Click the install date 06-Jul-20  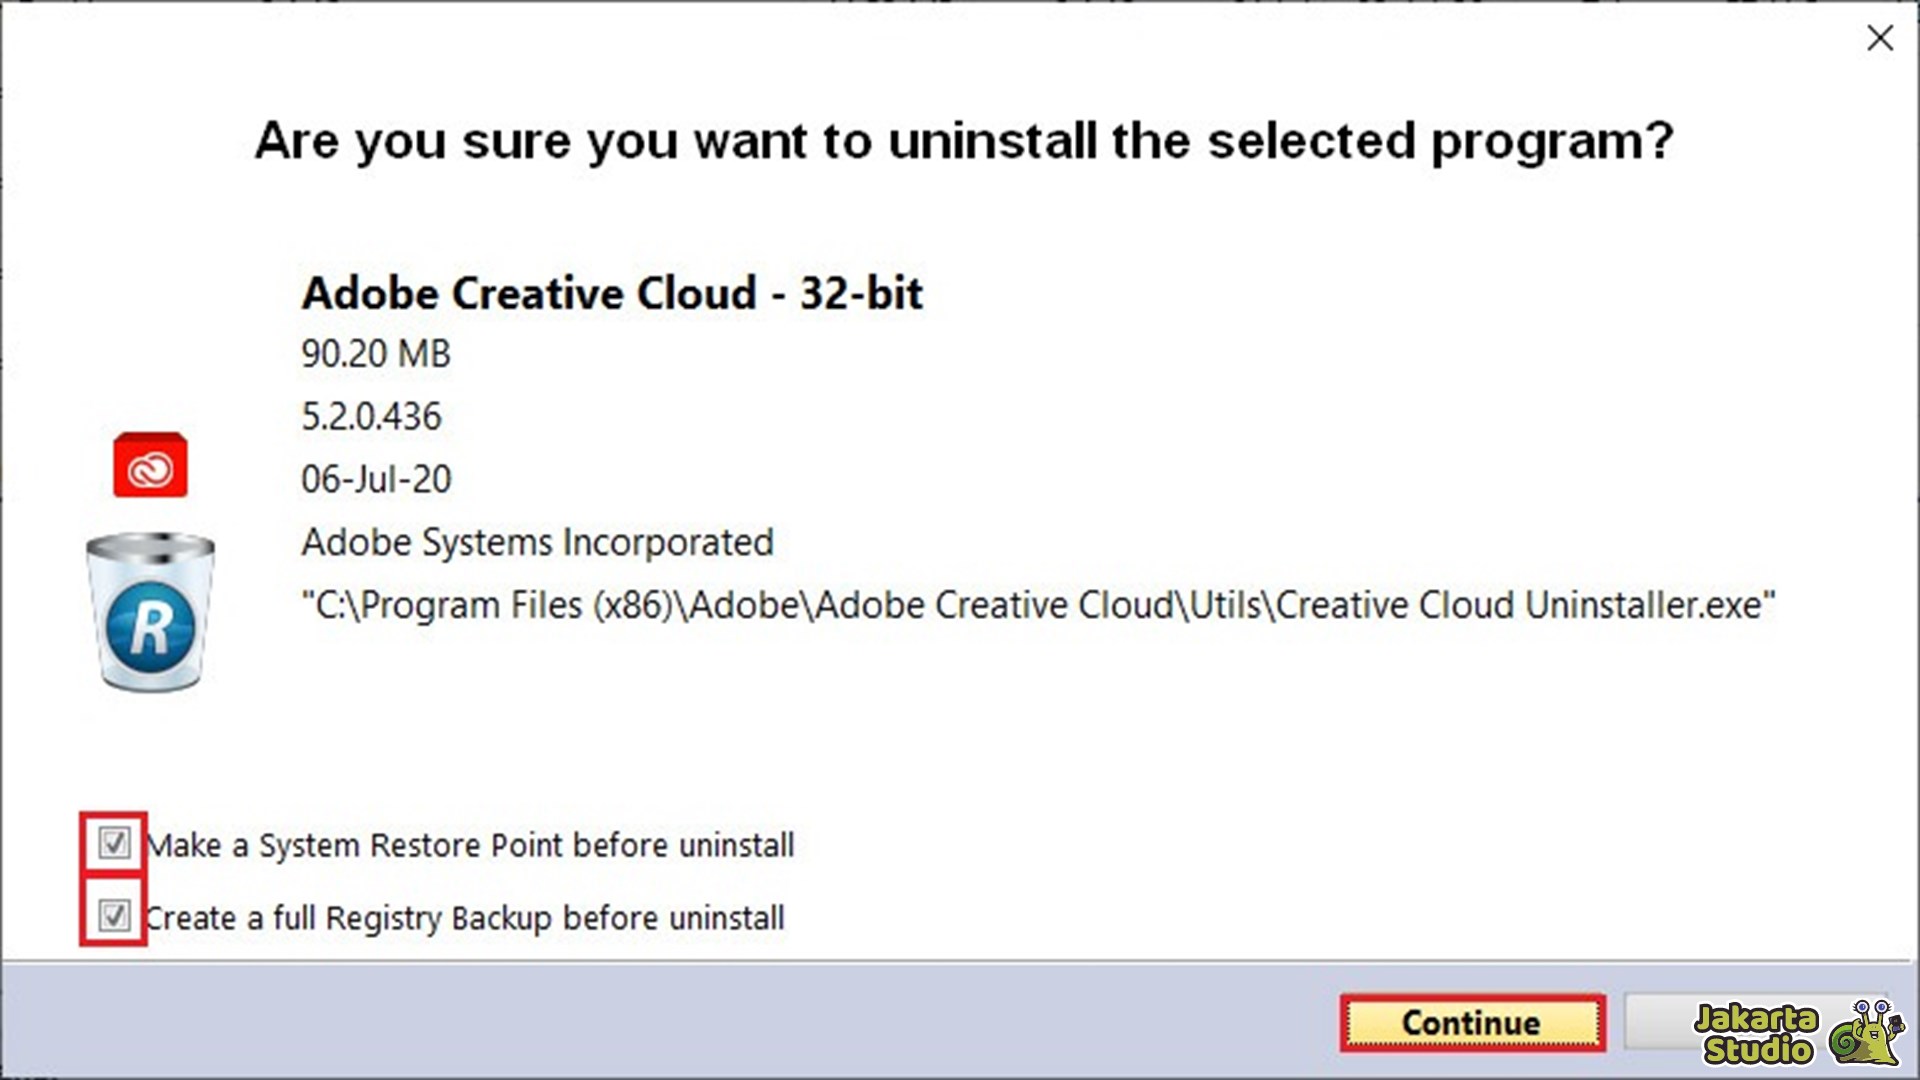[x=376, y=479]
